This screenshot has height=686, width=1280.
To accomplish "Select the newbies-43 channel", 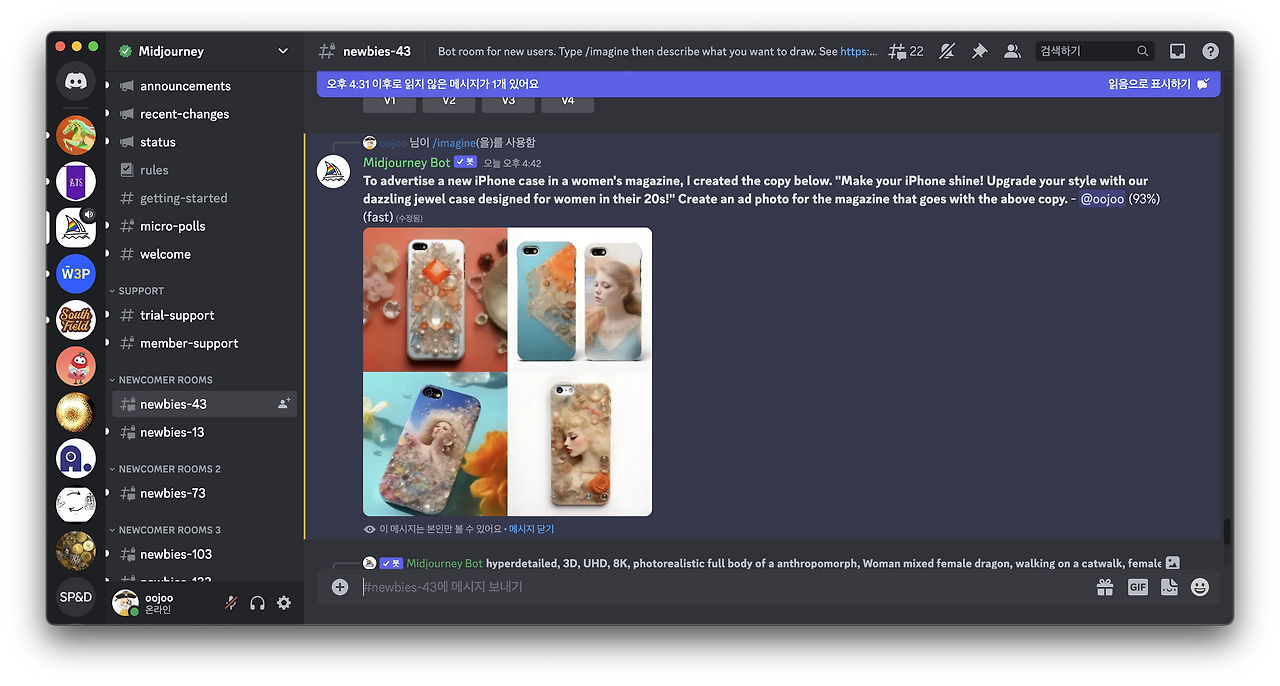I will tap(204, 404).
